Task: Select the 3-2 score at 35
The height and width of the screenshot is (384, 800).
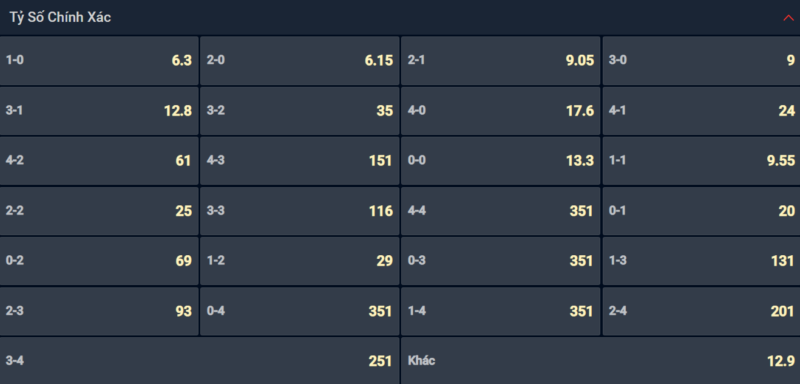Action: click(x=299, y=111)
